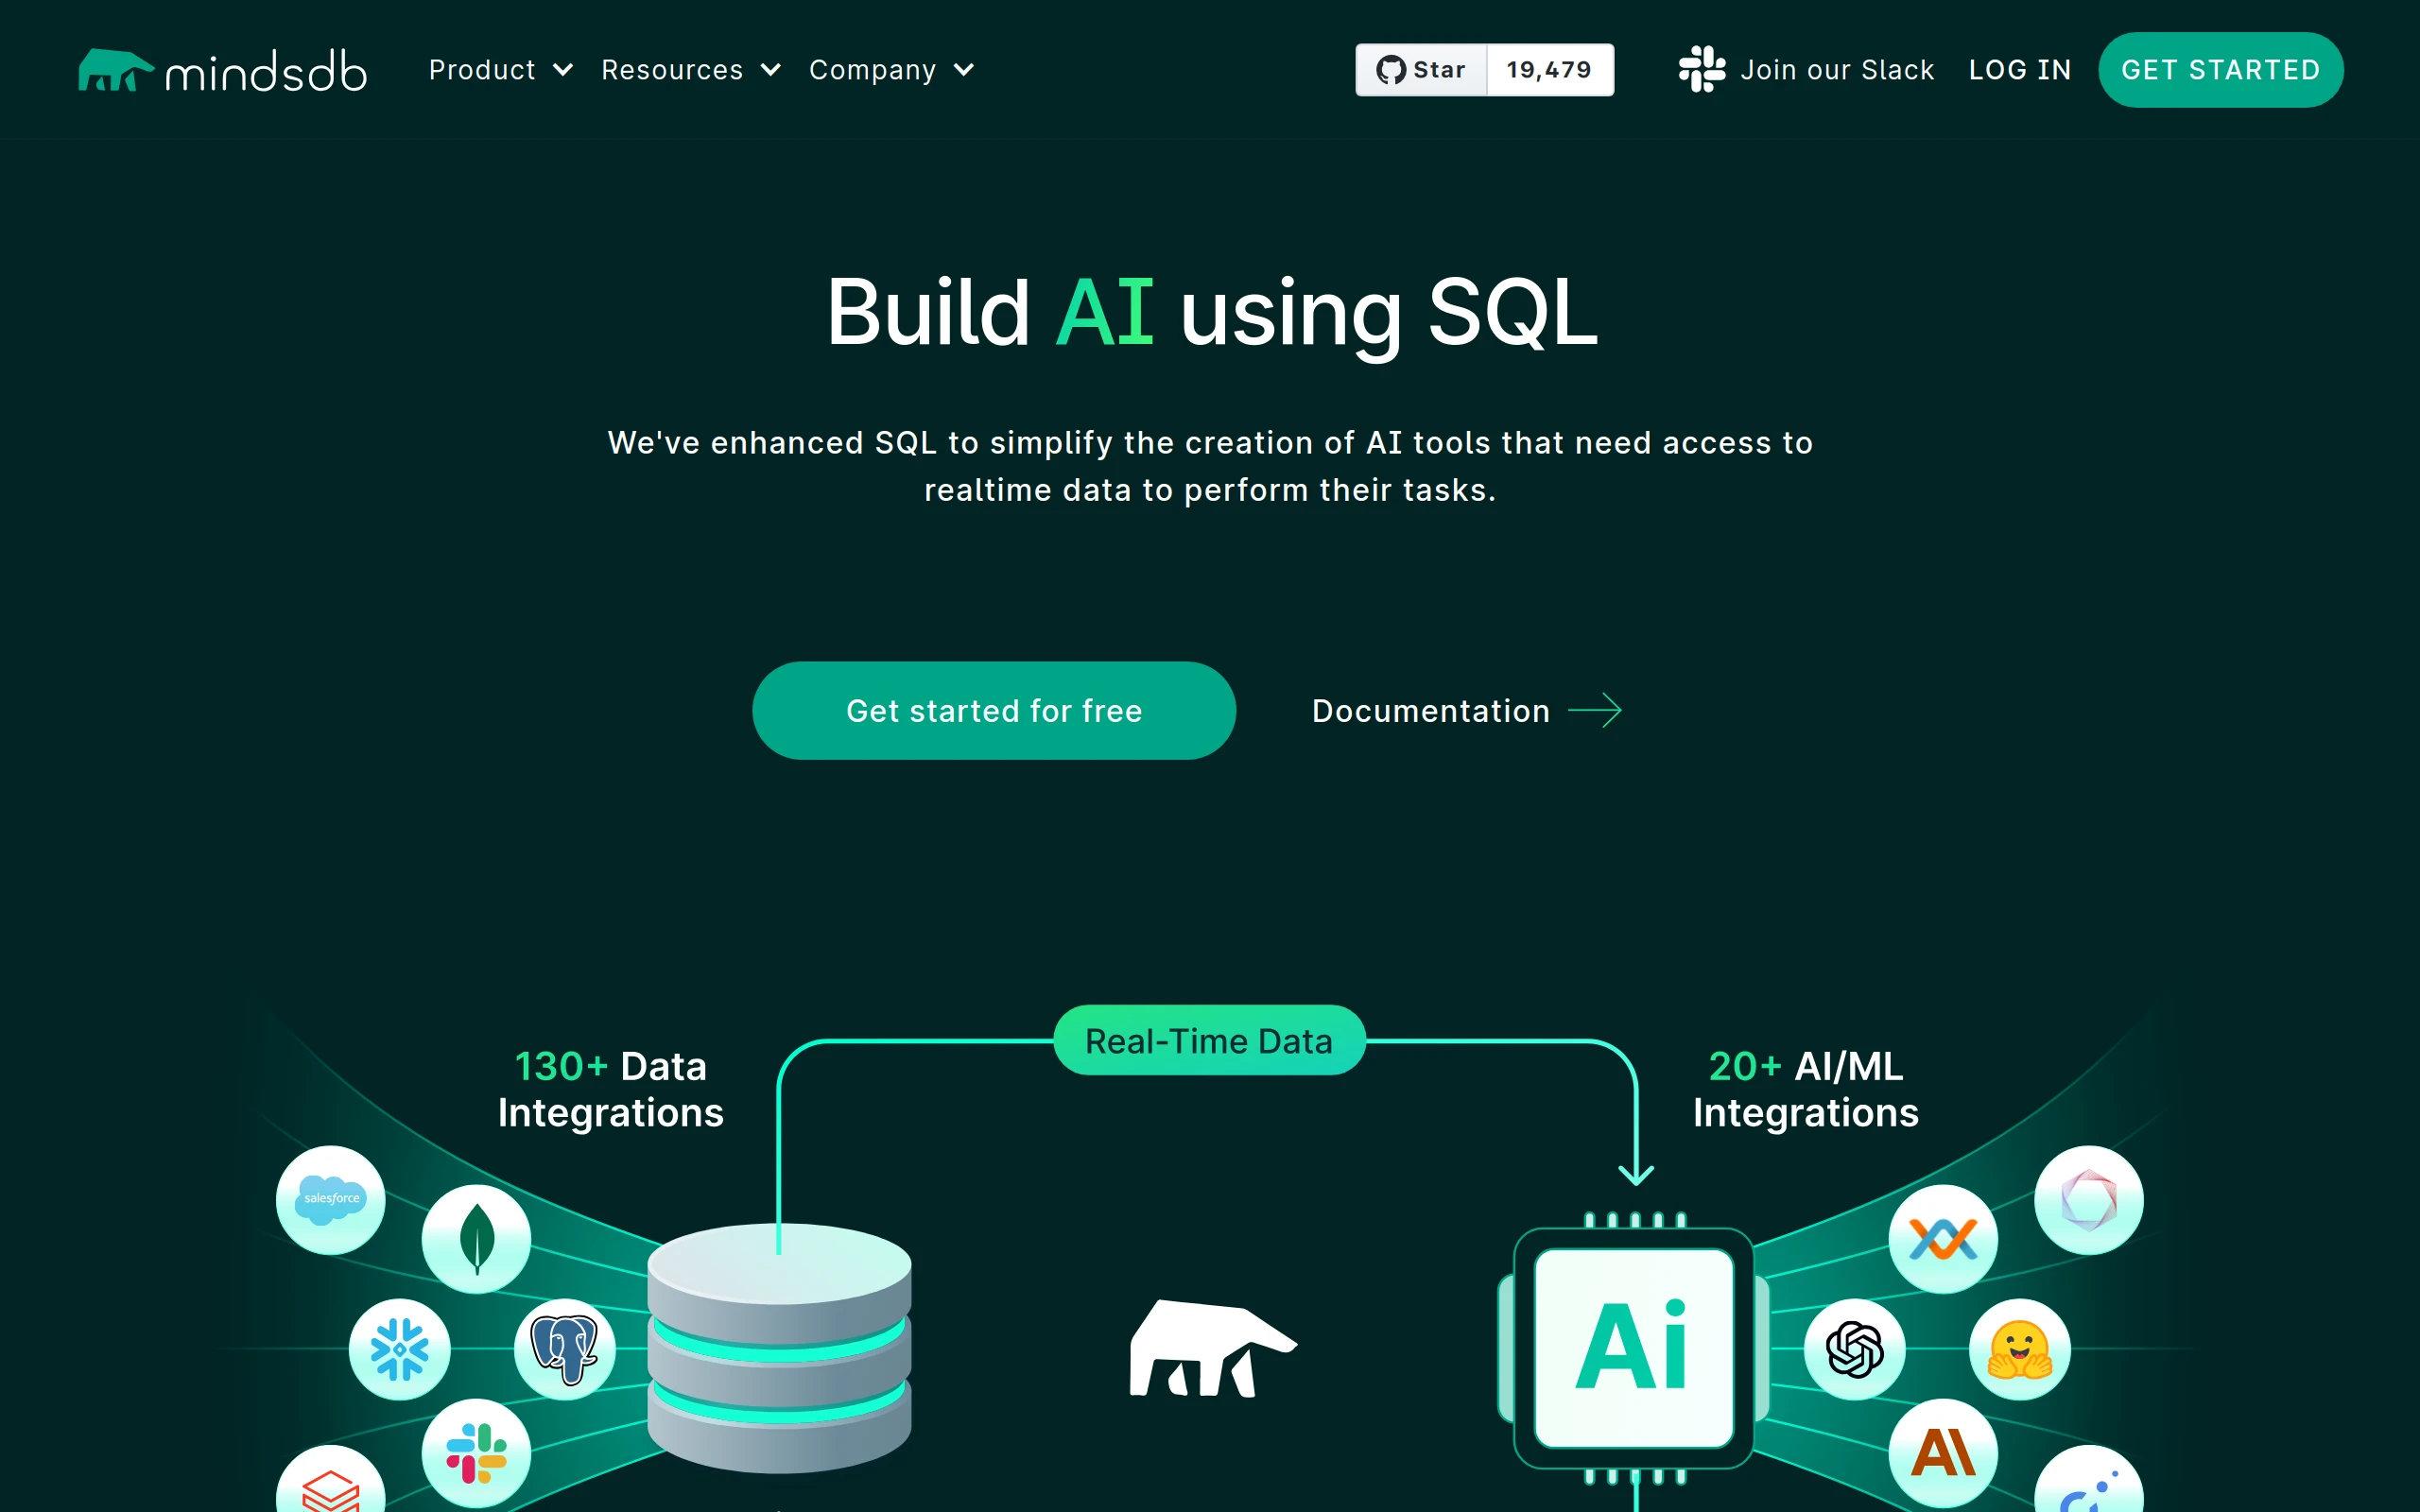The width and height of the screenshot is (2420, 1512).
Task: Click the Anthropic AI logo icon
Action: point(1942,1452)
